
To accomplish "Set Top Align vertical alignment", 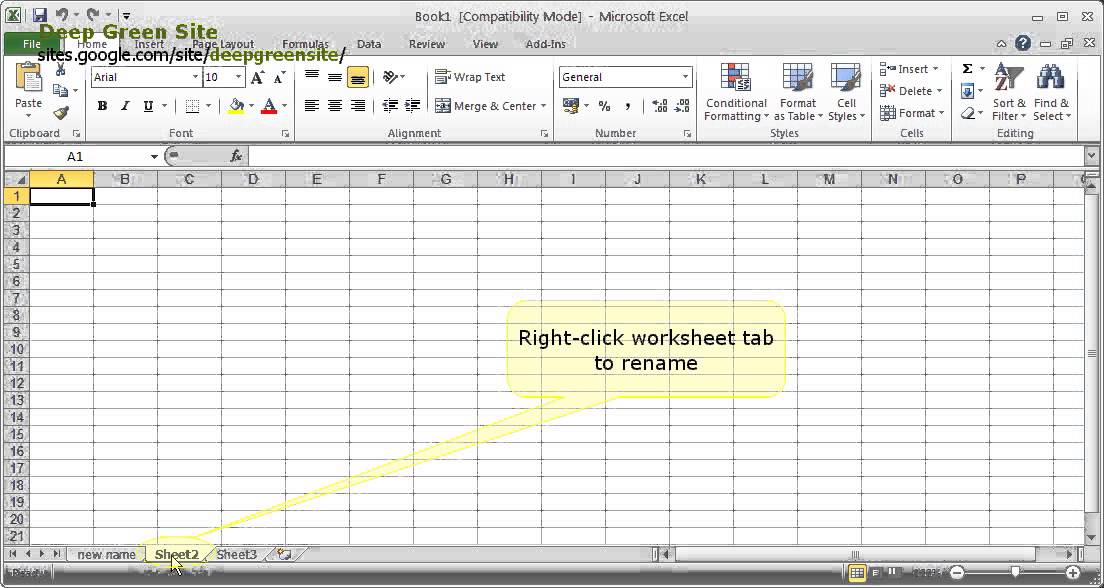I will click(312, 77).
